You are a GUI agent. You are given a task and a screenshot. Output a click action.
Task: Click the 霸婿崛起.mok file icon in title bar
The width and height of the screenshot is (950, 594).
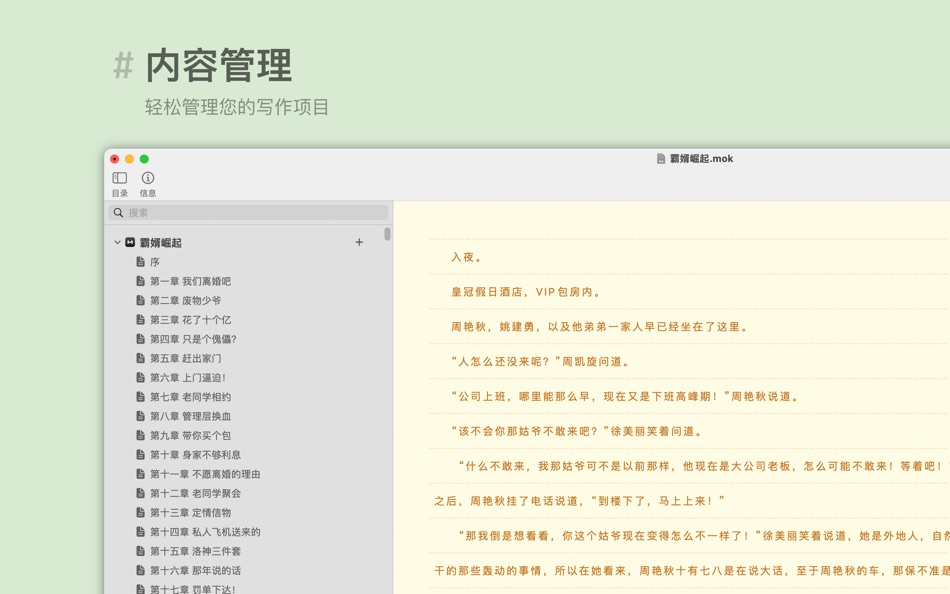661,159
